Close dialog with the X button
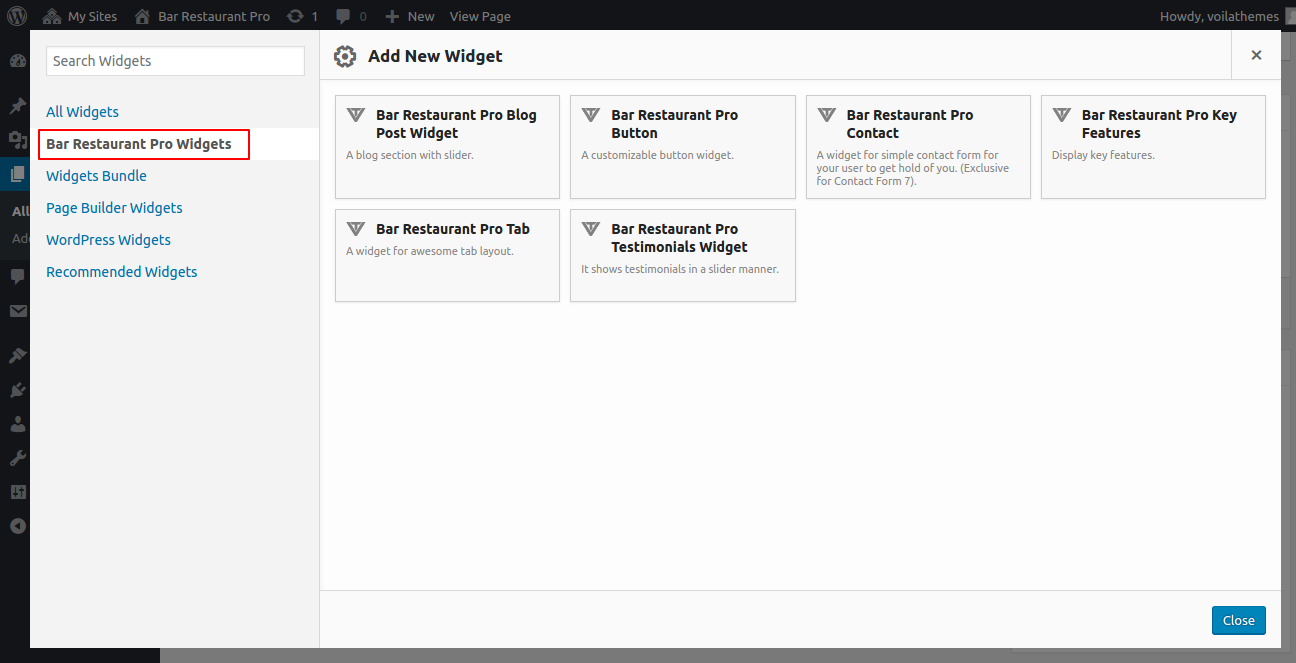The image size is (1296, 663). tap(1256, 55)
